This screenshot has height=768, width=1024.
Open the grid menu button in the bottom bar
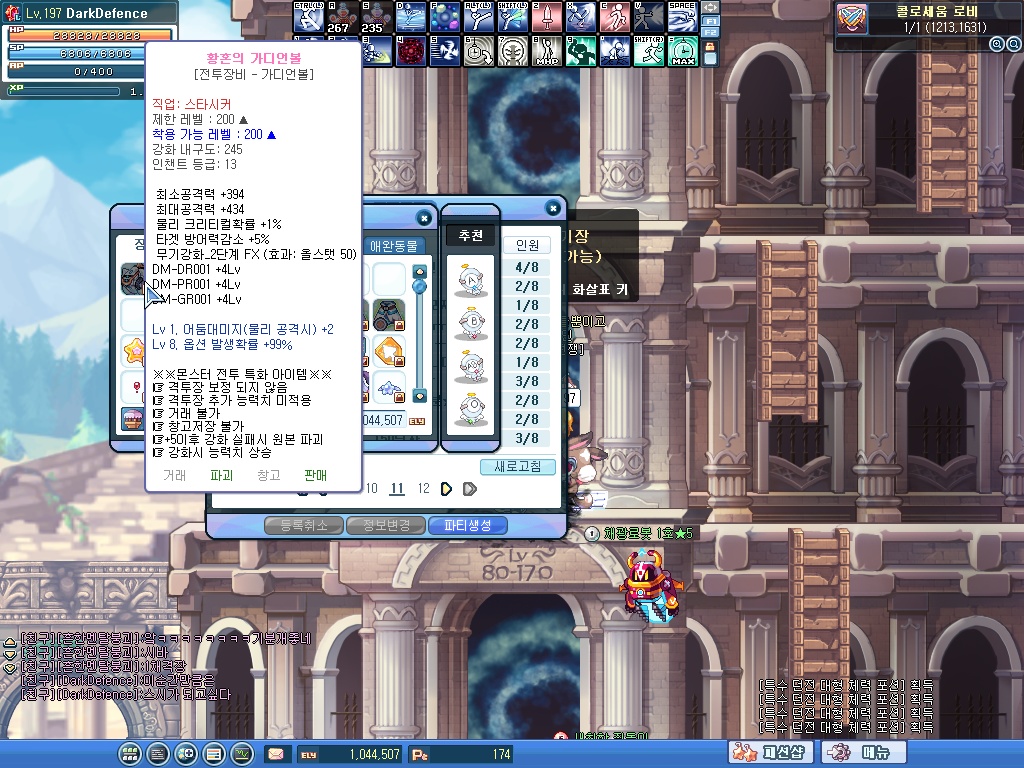tap(129, 754)
